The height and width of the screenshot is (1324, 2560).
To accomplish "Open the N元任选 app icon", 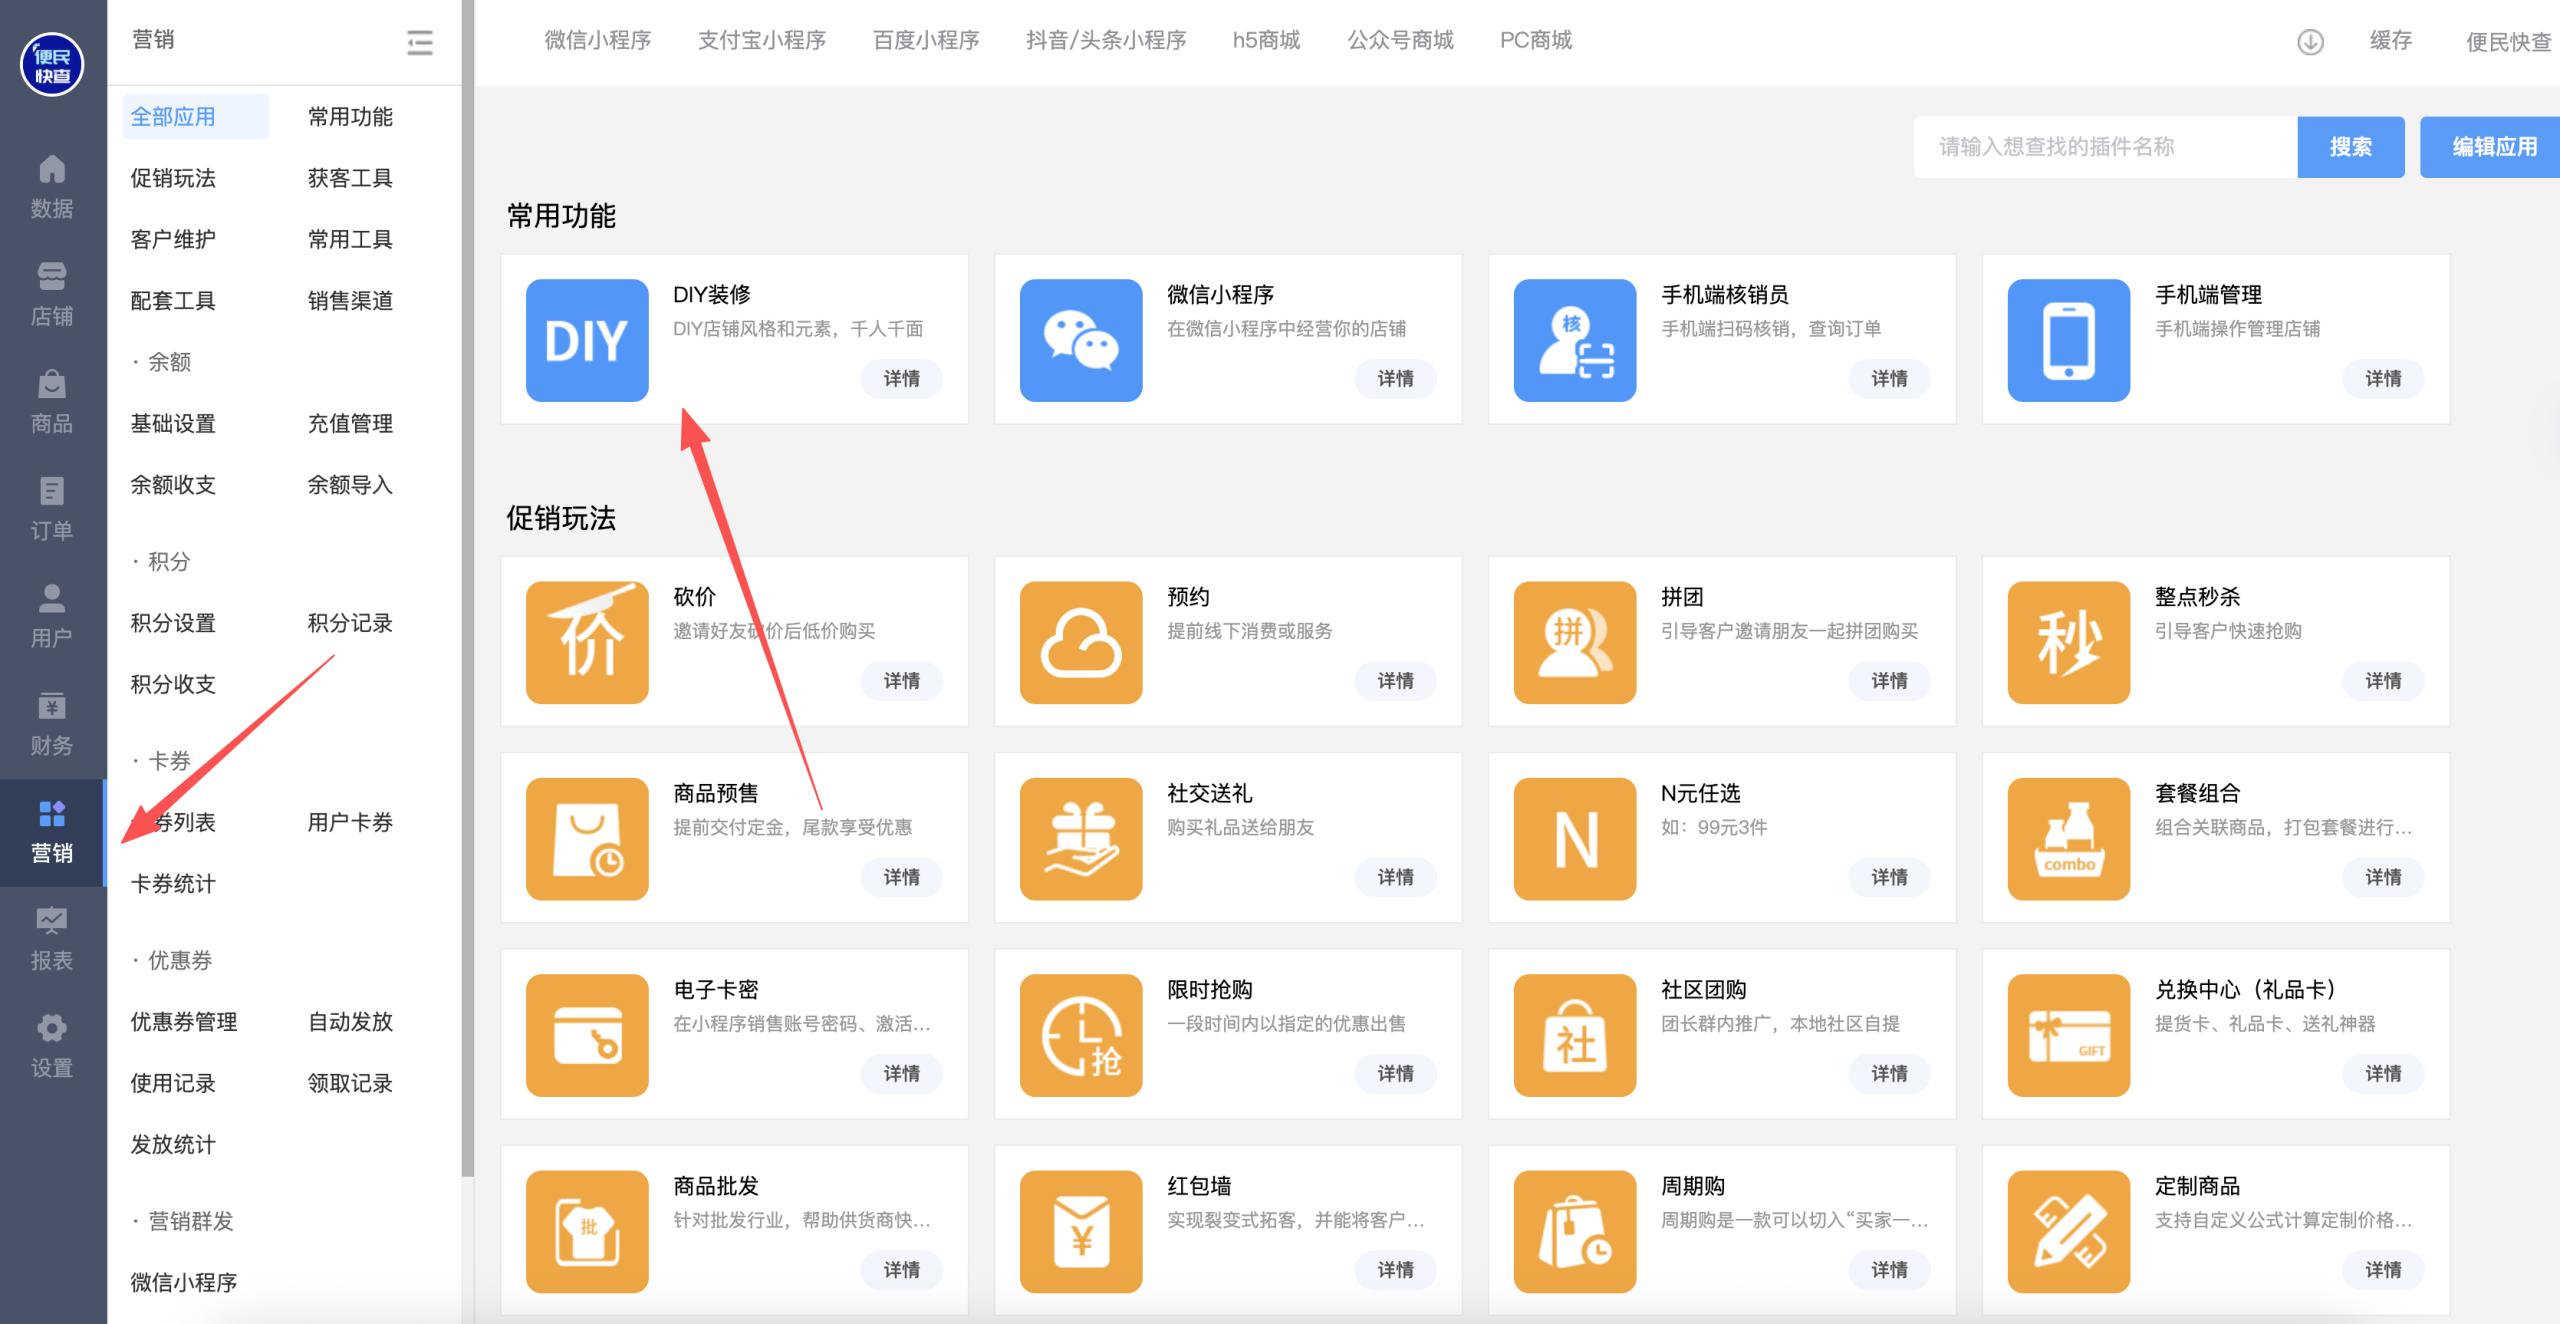I will [1574, 838].
